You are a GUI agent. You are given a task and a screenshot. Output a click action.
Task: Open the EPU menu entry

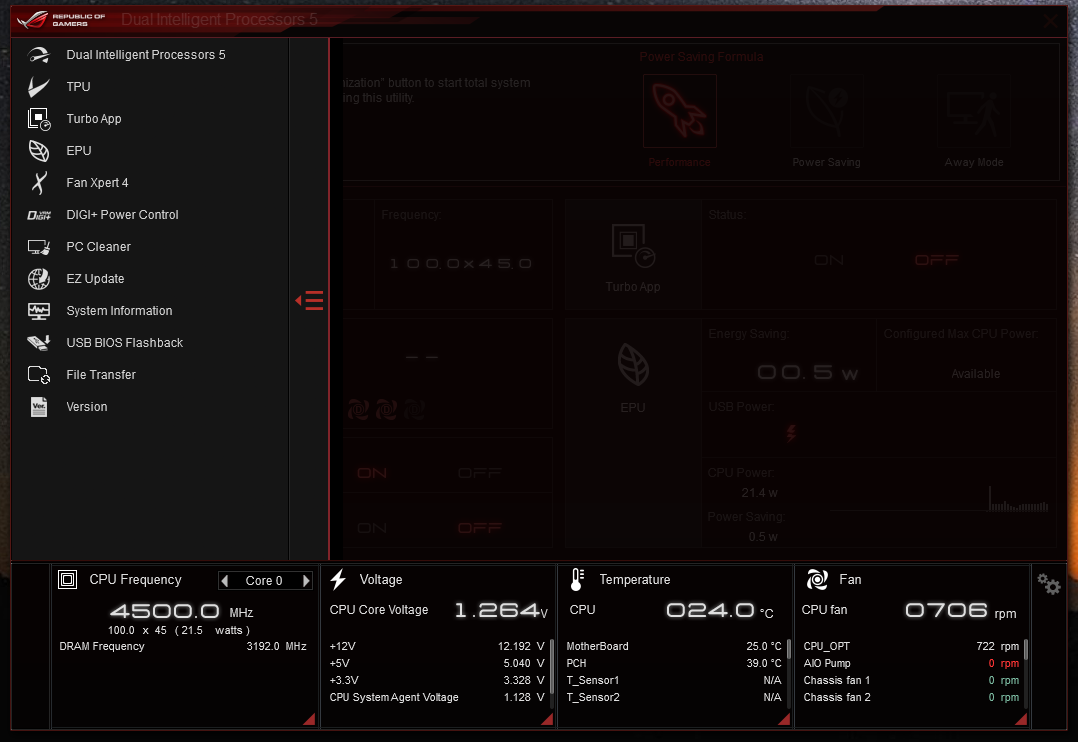click(79, 151)
